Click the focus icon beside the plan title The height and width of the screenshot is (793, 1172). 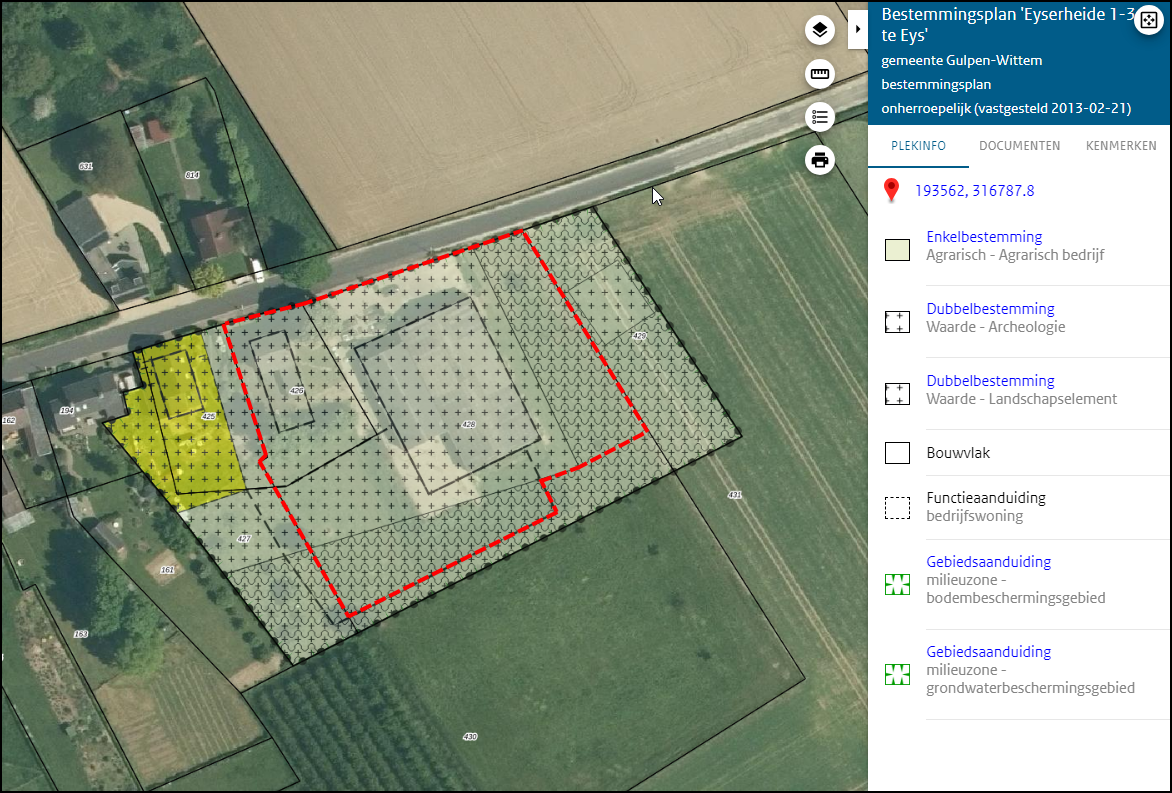(x=1148, y=21)
